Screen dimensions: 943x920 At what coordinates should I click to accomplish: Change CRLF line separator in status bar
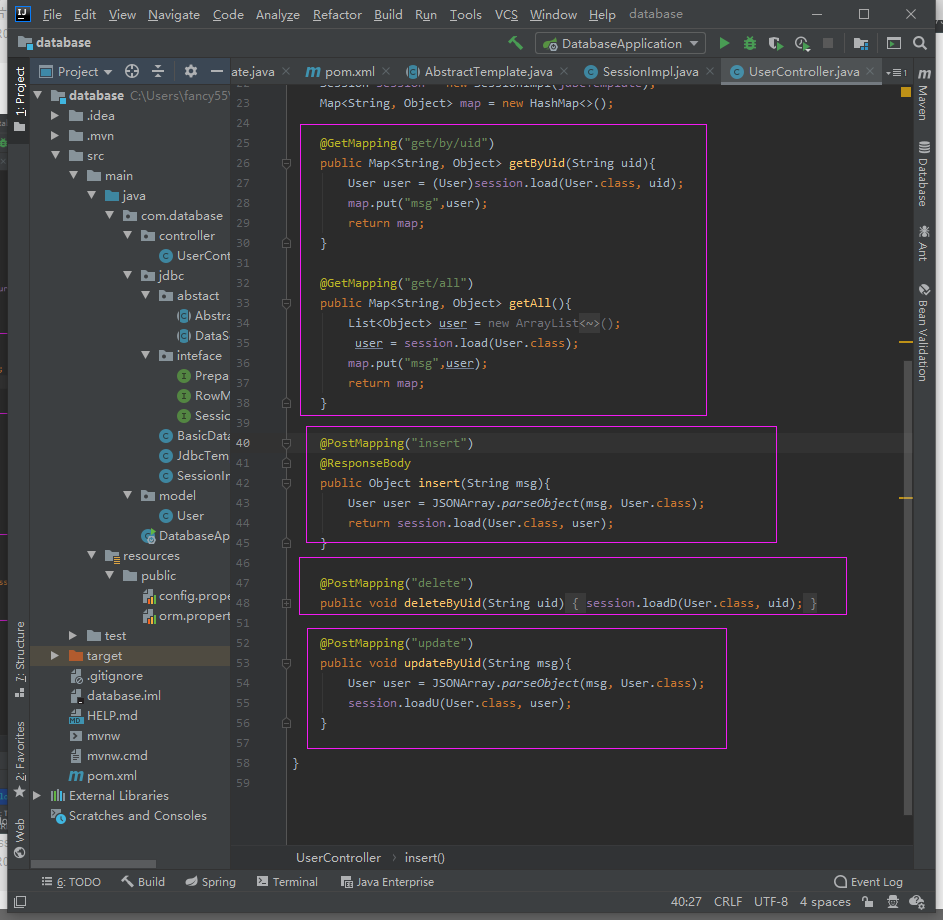(728, 901)
